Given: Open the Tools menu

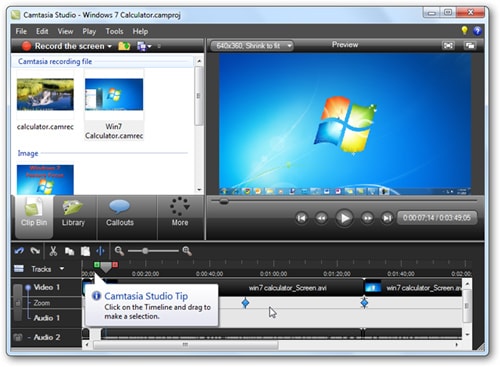Looking at the screenshot, I should pos(114,31).
